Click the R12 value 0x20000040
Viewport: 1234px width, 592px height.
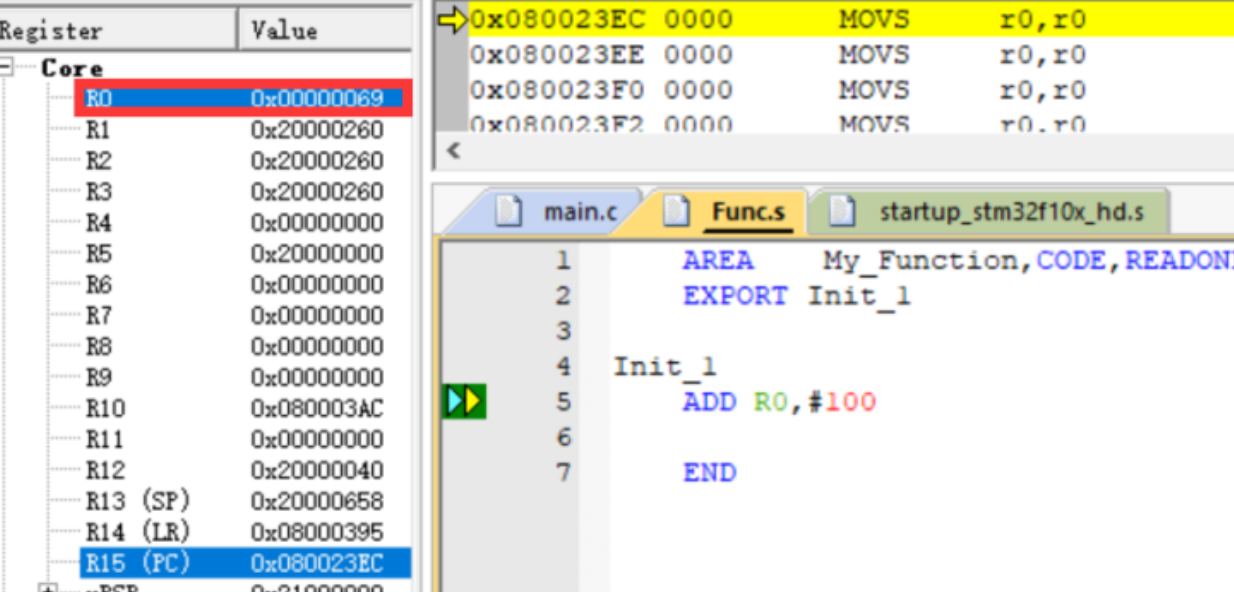click(x=317, y=471)
